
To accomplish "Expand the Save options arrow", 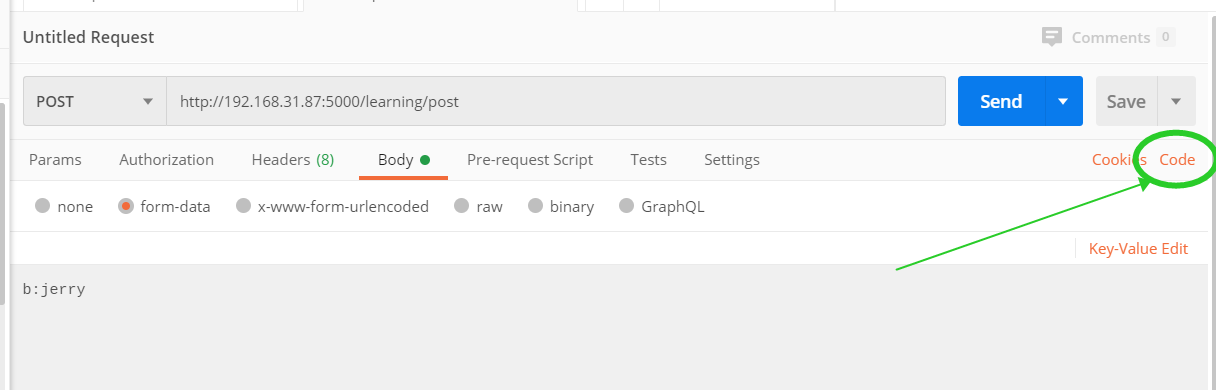I will [1176, 101].
